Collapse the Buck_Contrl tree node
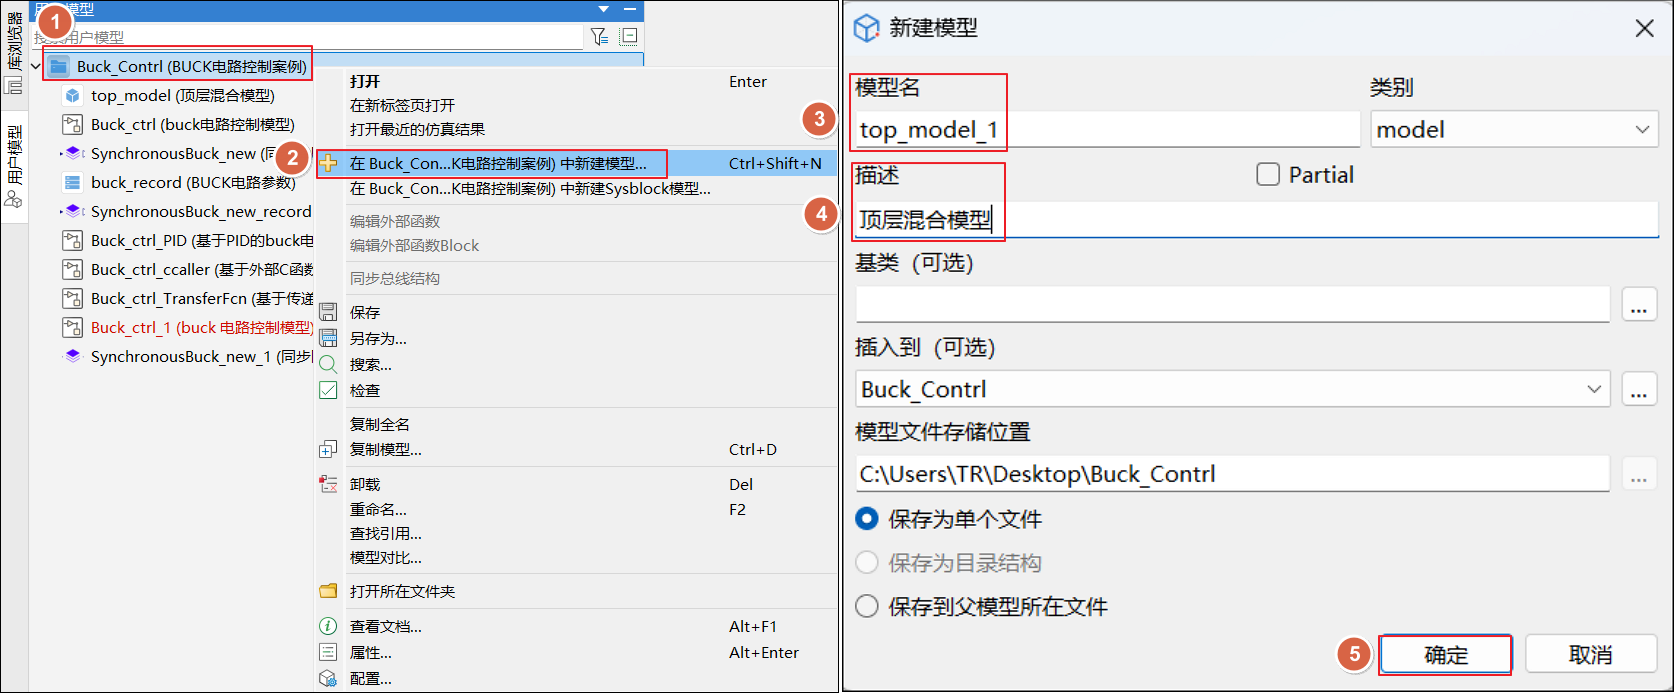The image size is (1676, 693). pyautogui.click(x=36, y=67)
